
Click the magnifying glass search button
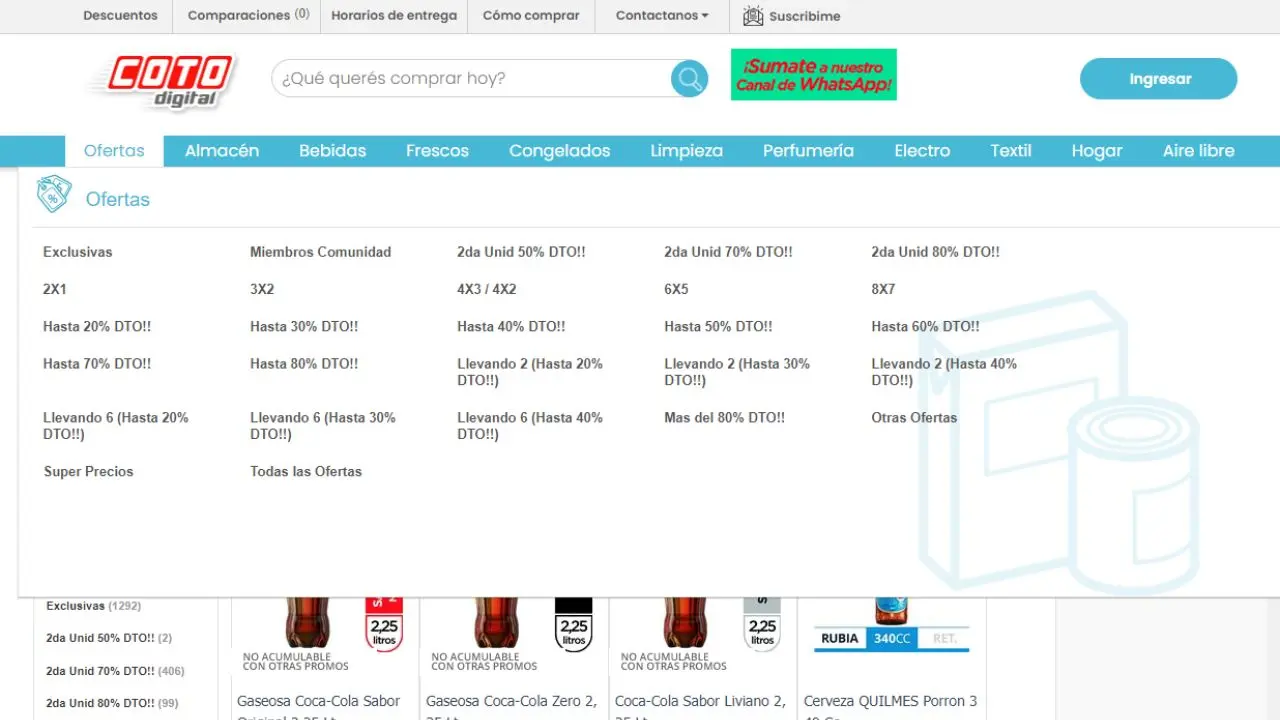coord(689,78)
